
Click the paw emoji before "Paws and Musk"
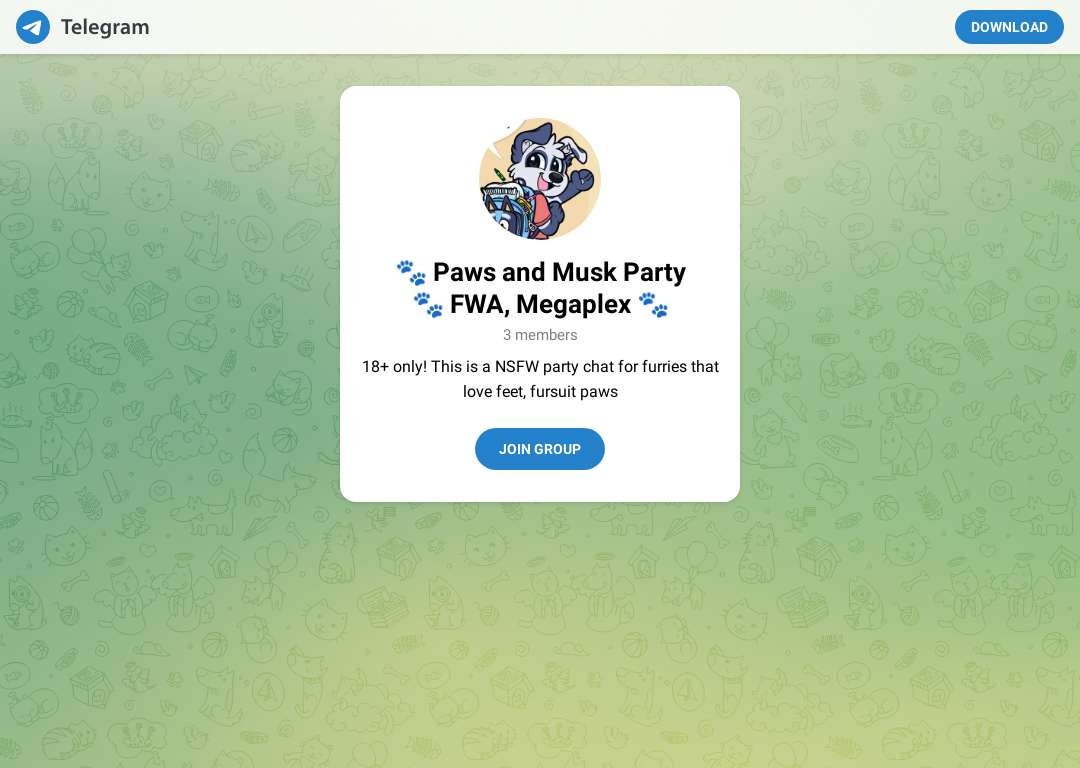point(412,273)
